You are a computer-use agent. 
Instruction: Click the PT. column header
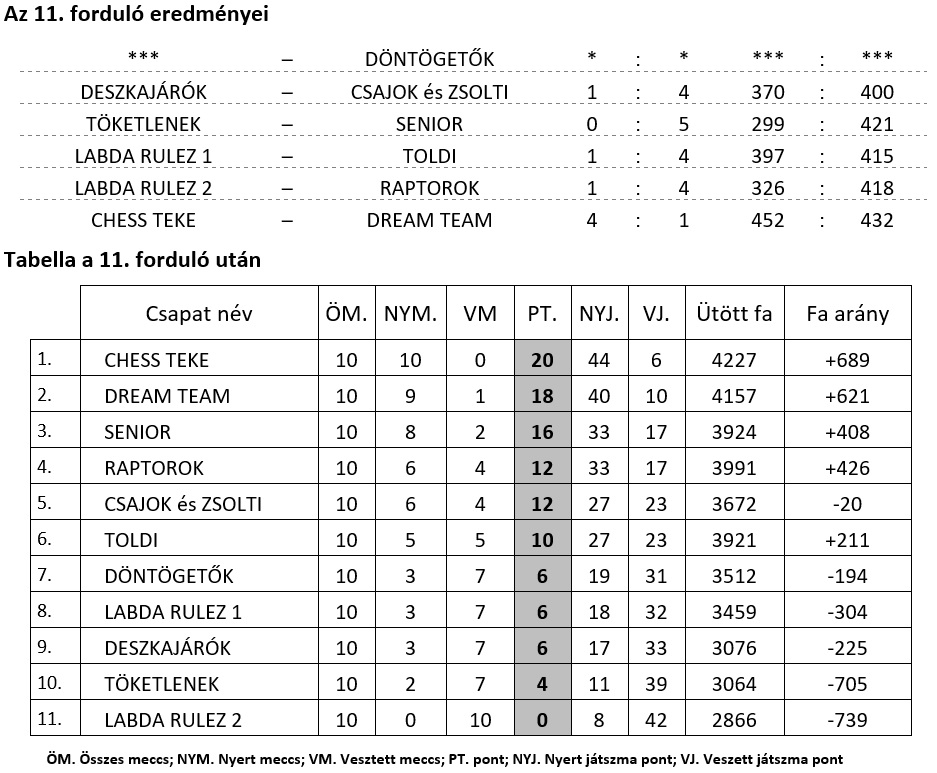[x=542, y=313]
